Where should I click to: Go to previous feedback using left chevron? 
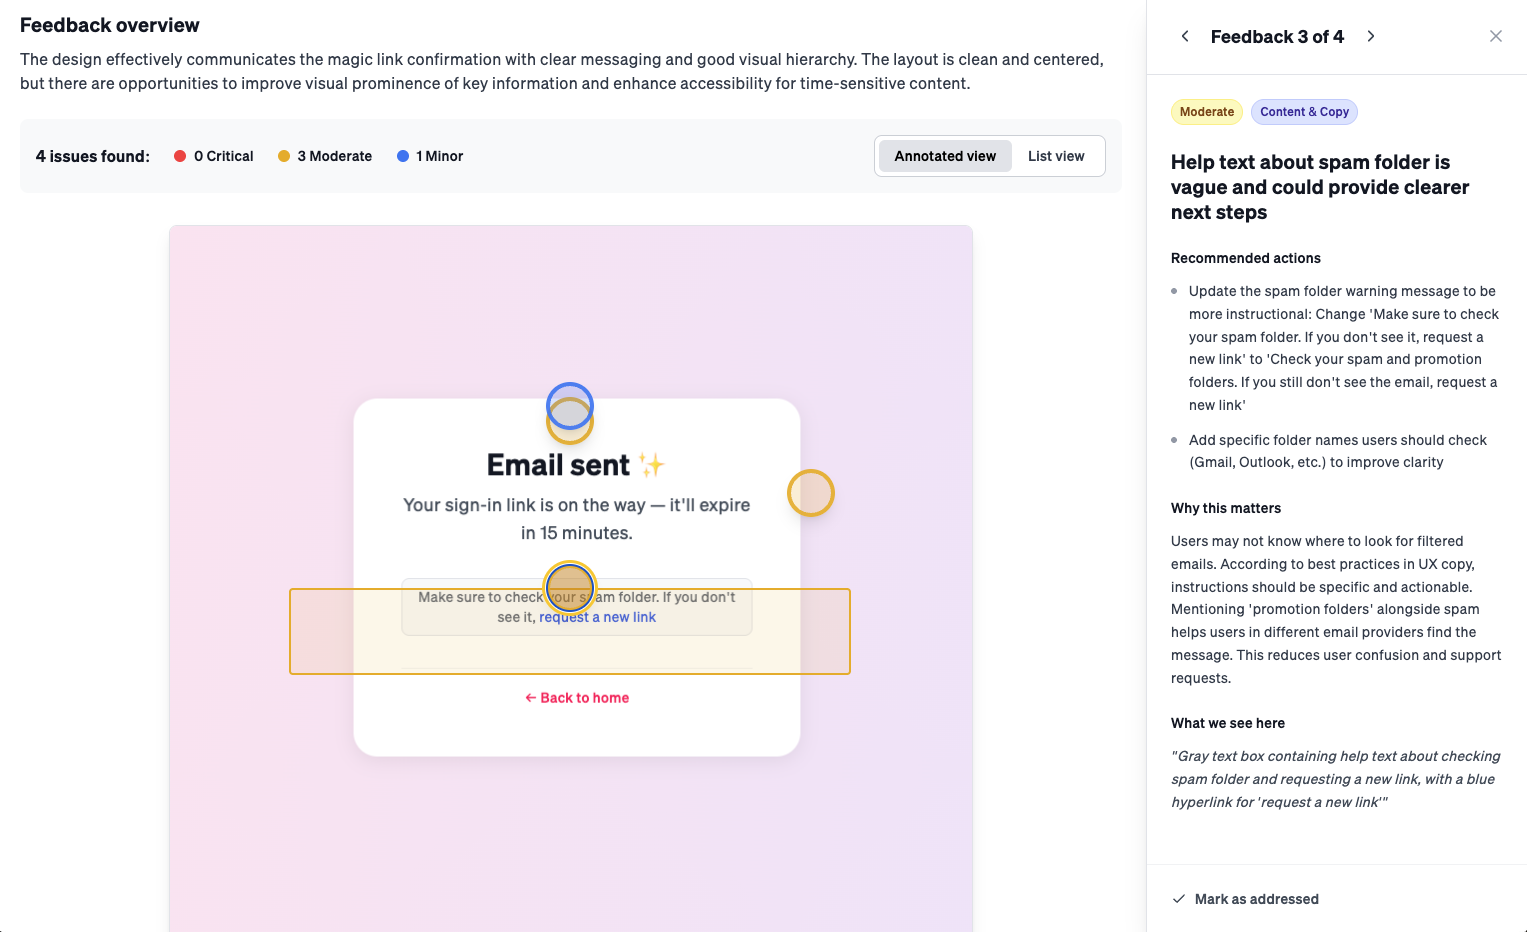1185,37
